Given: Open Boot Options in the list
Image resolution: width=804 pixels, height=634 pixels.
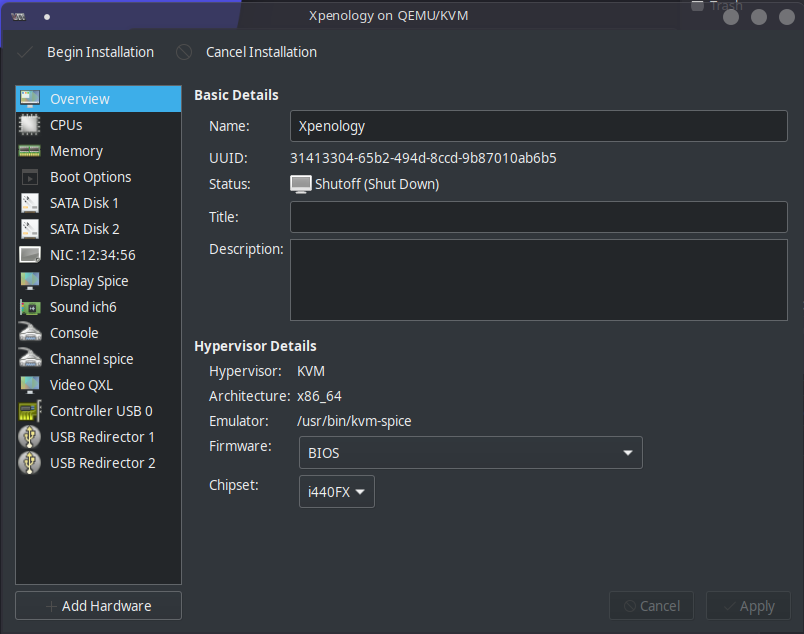Looking at the screenshot, I should tap(98, 177).
